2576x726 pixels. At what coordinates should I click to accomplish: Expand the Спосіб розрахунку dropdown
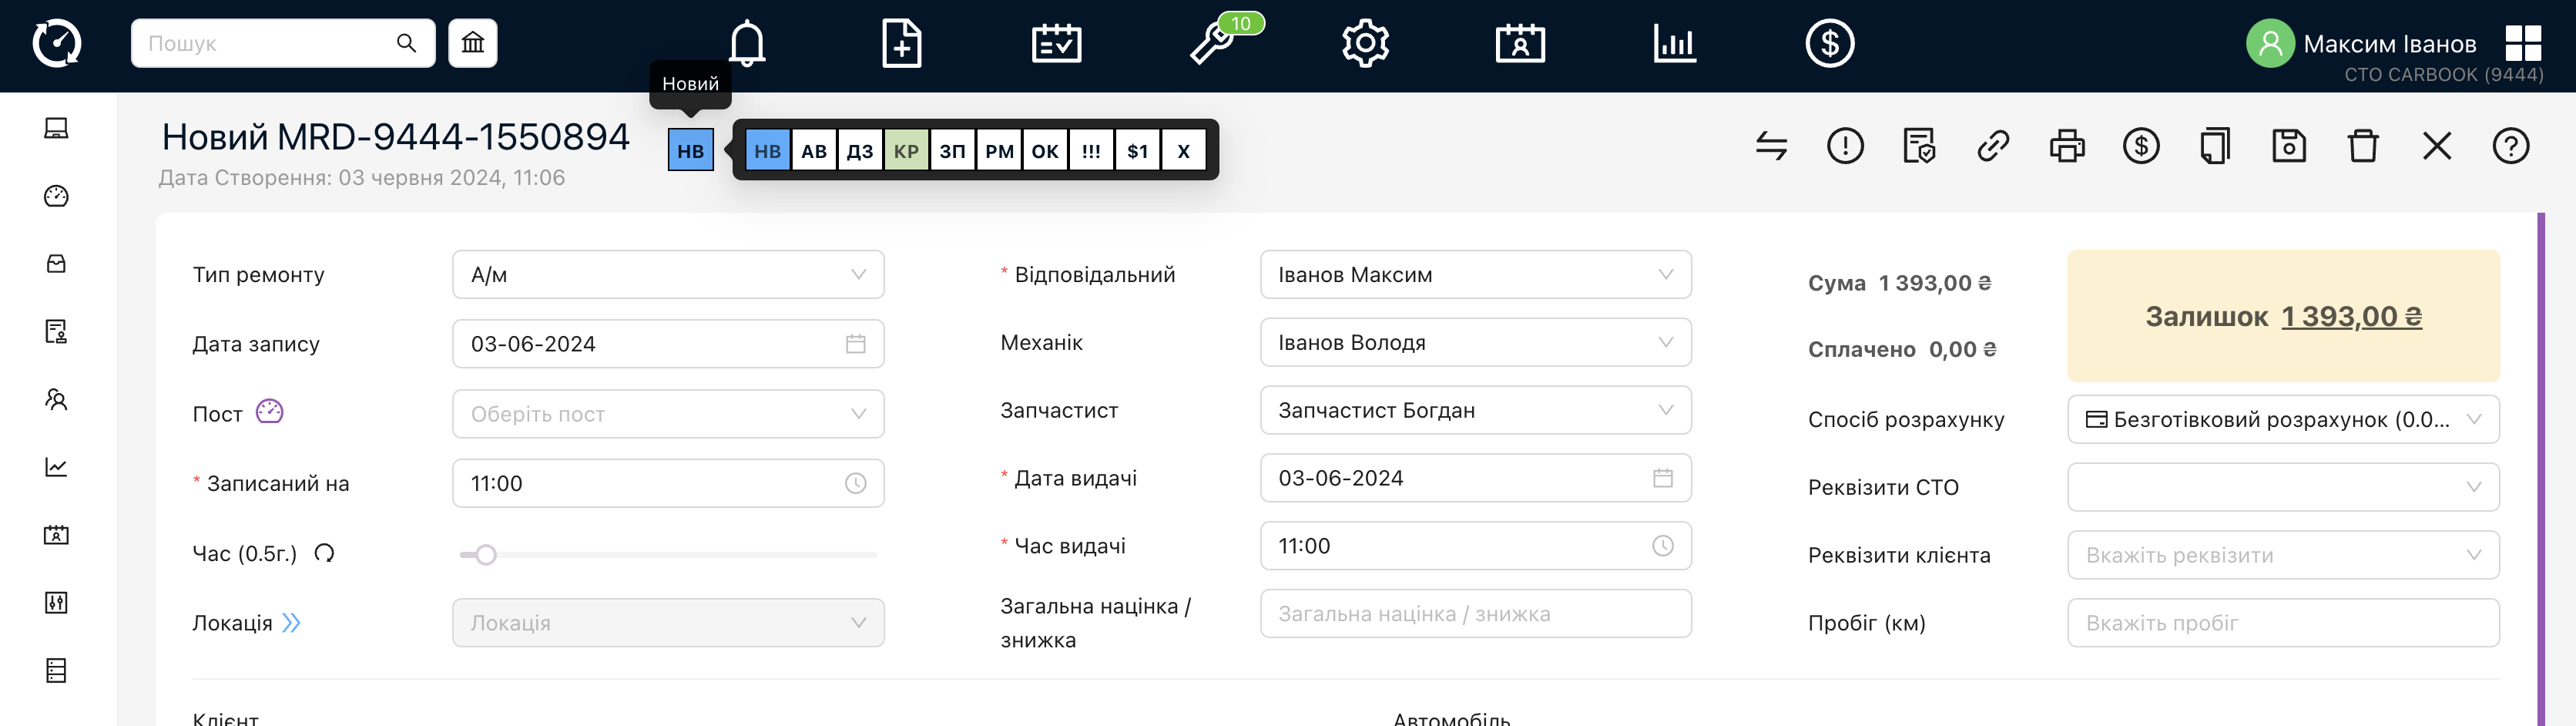pyautogui.click(x=2282, y=420)
